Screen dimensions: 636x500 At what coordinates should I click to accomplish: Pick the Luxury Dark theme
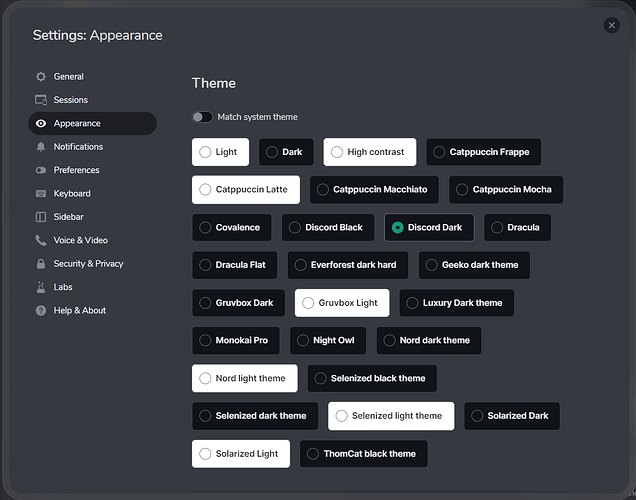pyautogui.click(x=457, y=303)
